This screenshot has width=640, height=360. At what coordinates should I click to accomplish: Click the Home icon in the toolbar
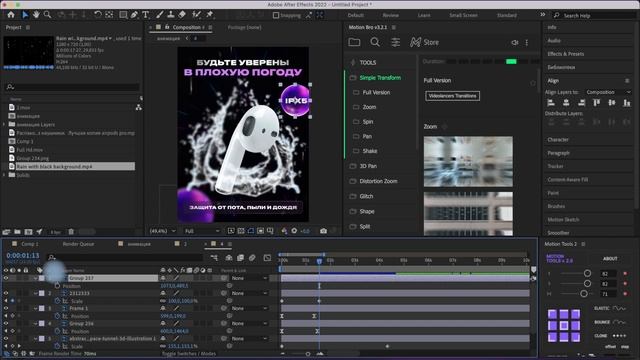pyautogui.click(x=11, y=15)
